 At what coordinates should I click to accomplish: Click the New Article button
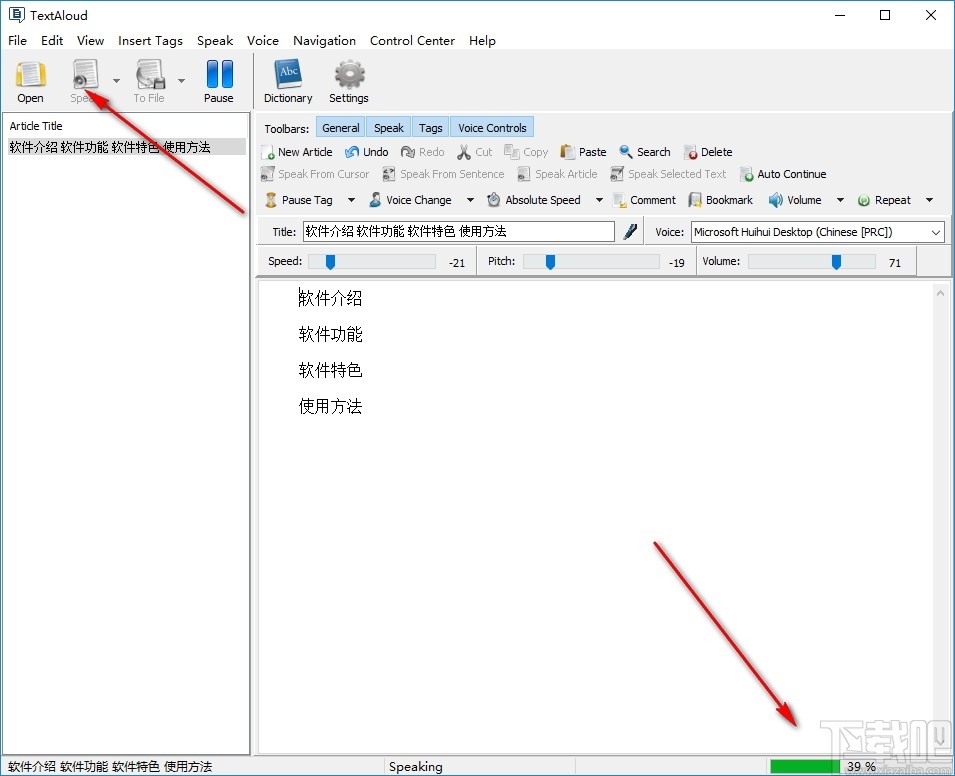[x=297, y=151]
